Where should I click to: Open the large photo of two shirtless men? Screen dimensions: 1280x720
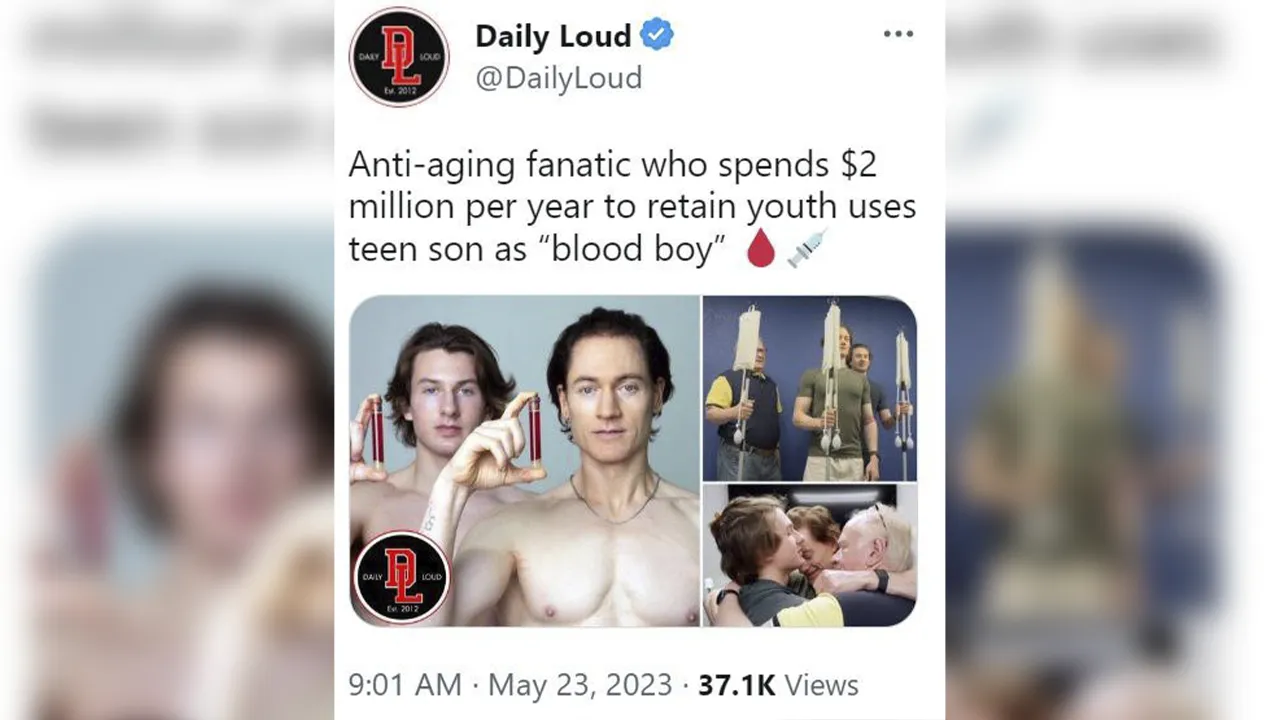coord(524,461)
